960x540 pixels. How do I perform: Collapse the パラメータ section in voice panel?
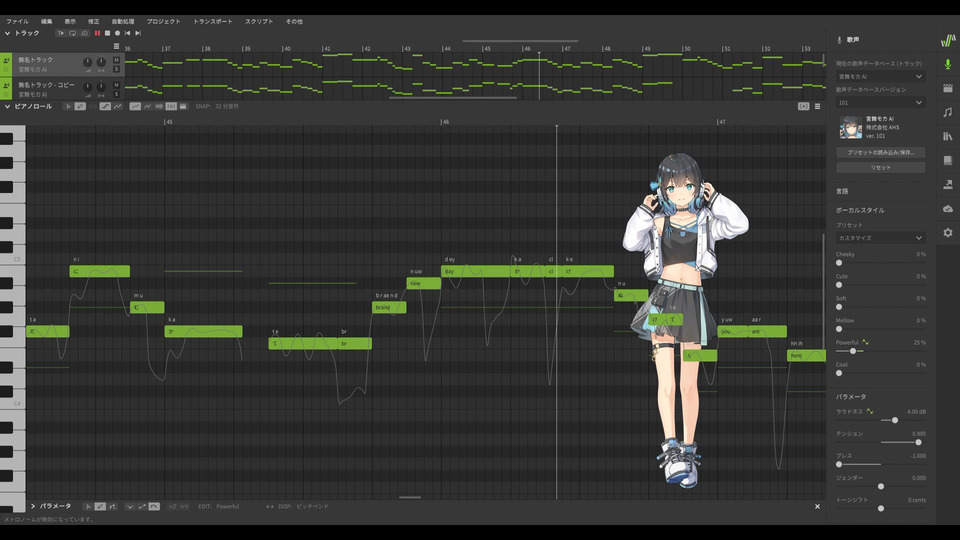tap(851, 397)
